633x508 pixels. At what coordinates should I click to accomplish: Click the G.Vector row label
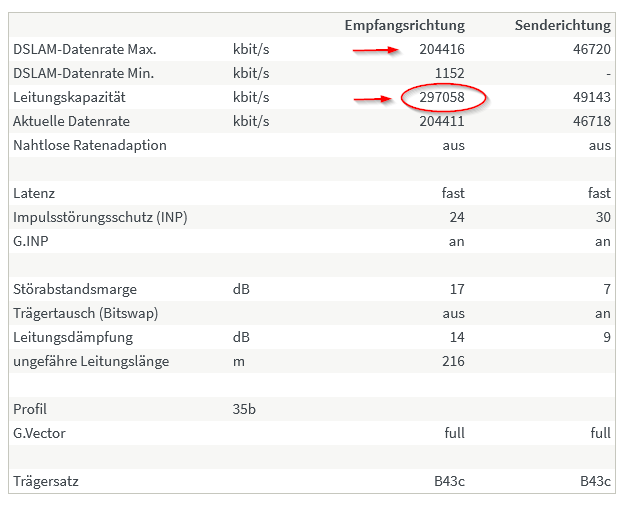(40, 433)
